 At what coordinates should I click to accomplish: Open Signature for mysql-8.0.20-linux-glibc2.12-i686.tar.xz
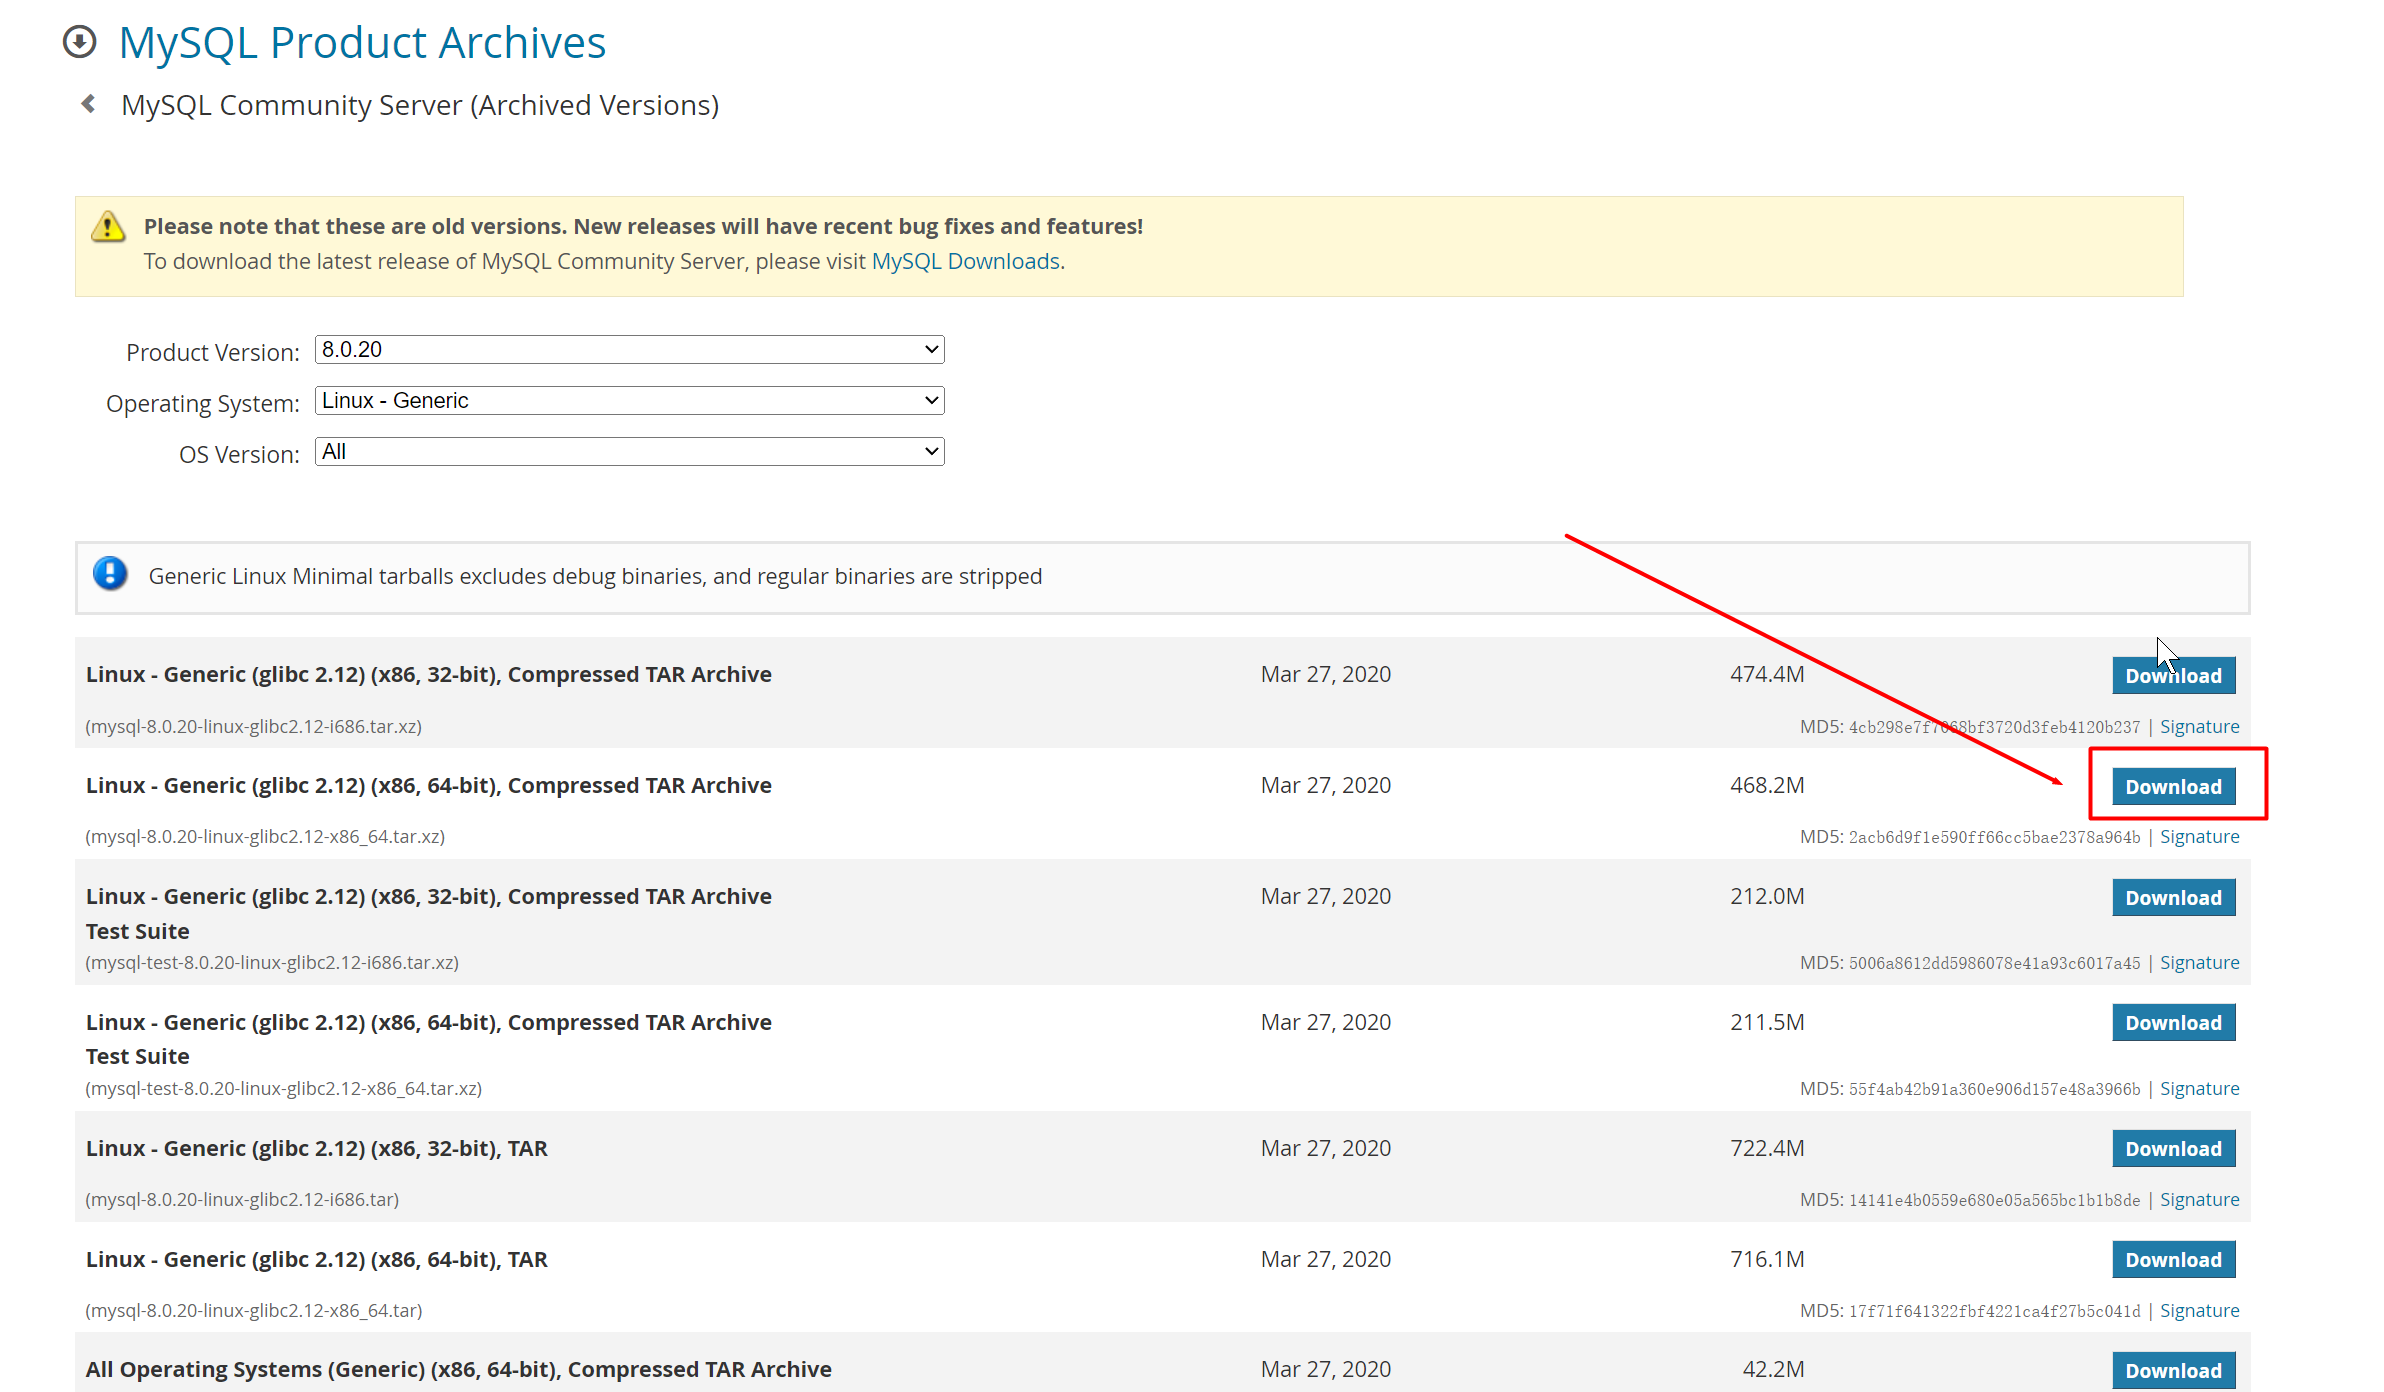(2199, 727)
